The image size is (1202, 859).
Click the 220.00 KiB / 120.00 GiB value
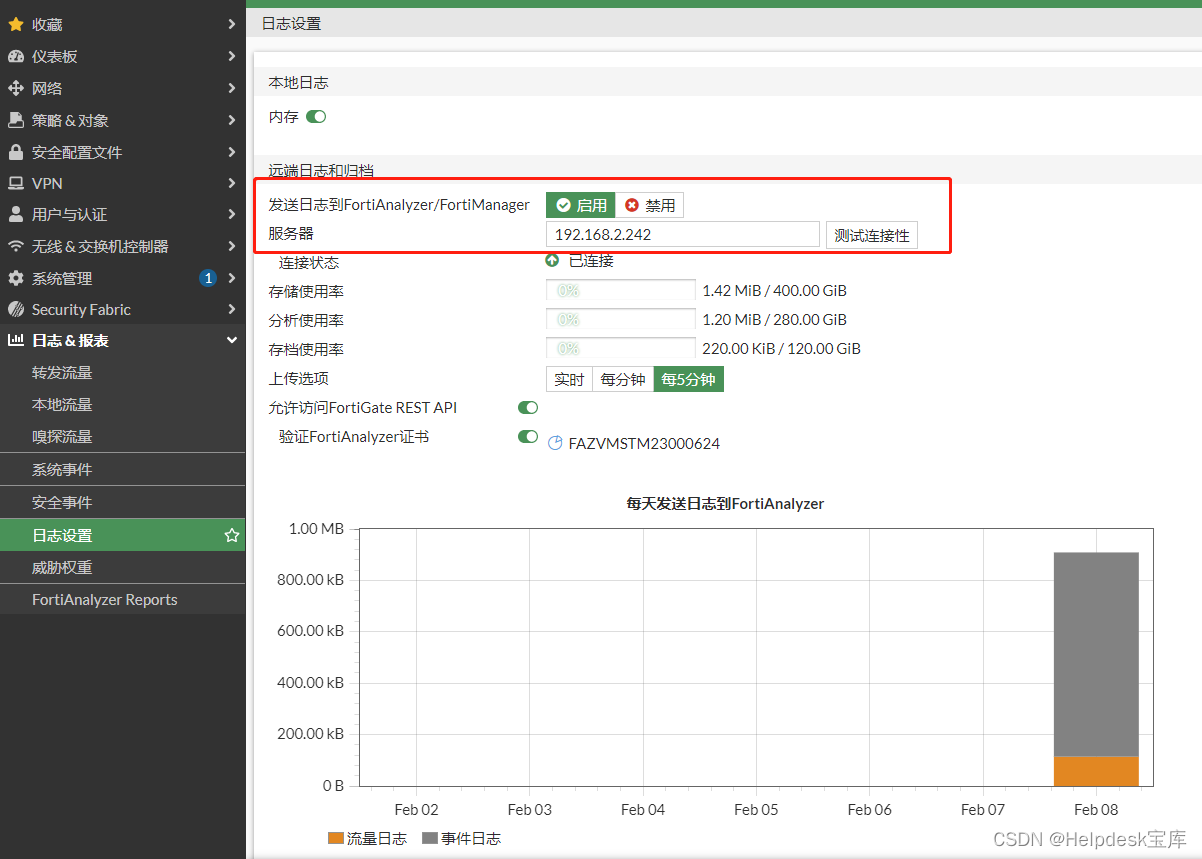point(781,349)
